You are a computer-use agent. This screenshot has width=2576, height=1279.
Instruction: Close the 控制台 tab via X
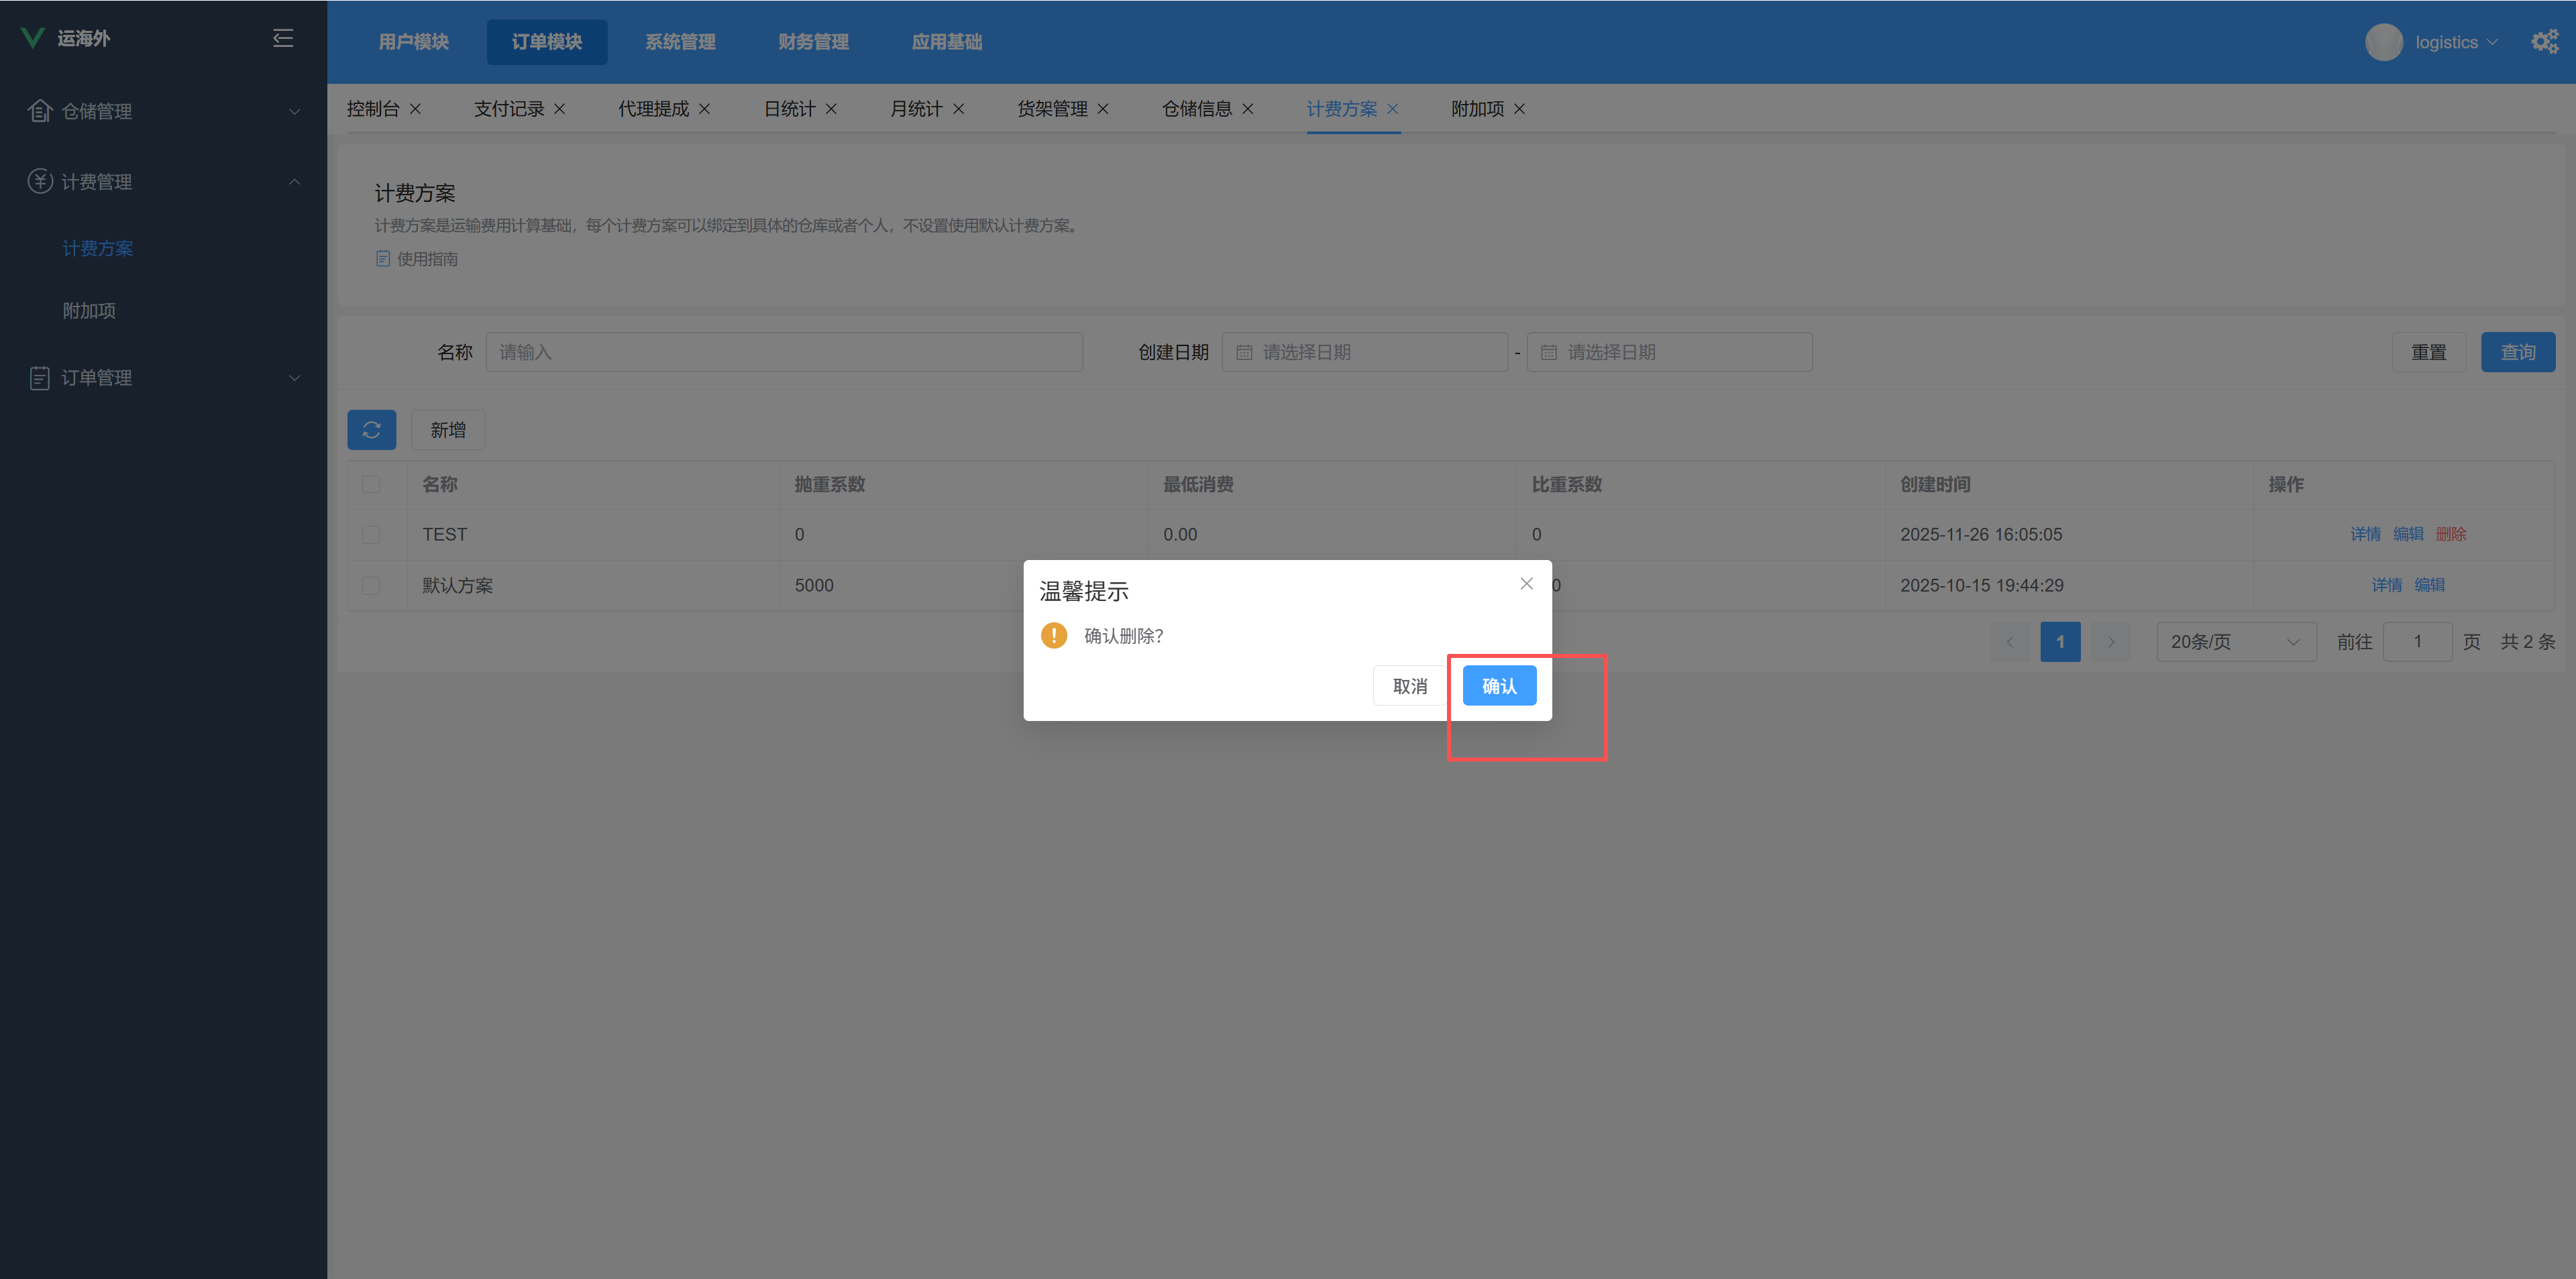click(x=416, y=109)
